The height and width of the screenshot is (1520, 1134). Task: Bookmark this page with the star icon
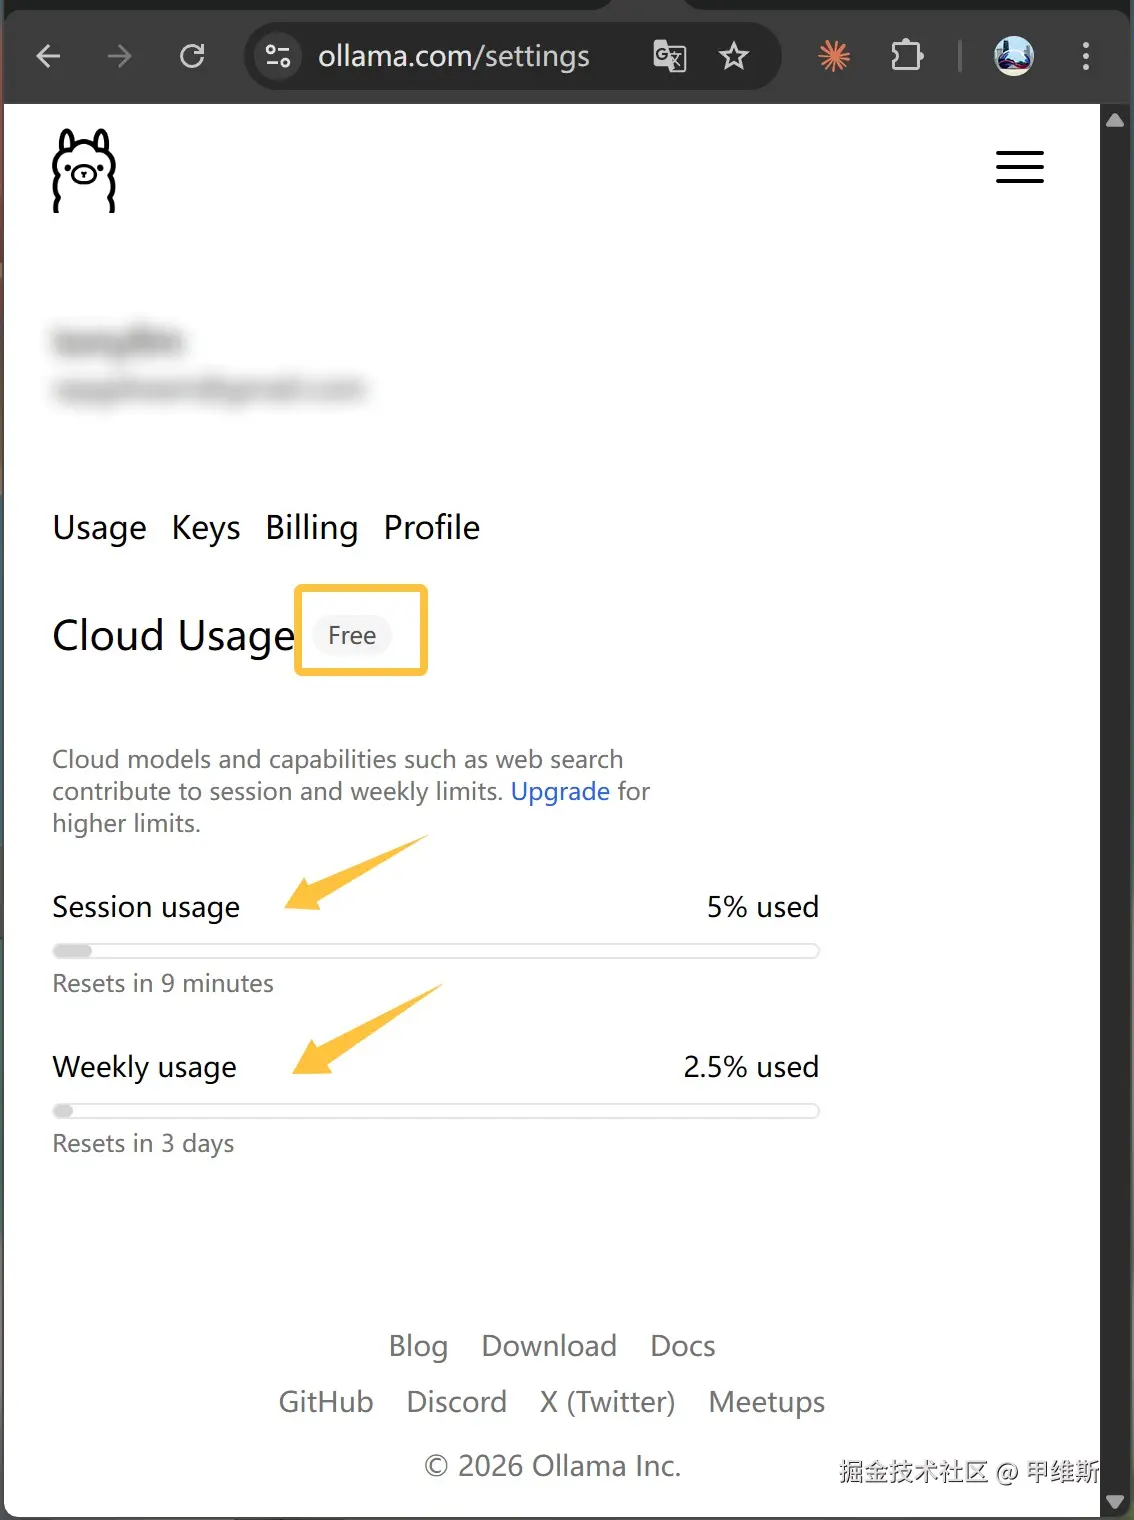[x=734, y=56]
